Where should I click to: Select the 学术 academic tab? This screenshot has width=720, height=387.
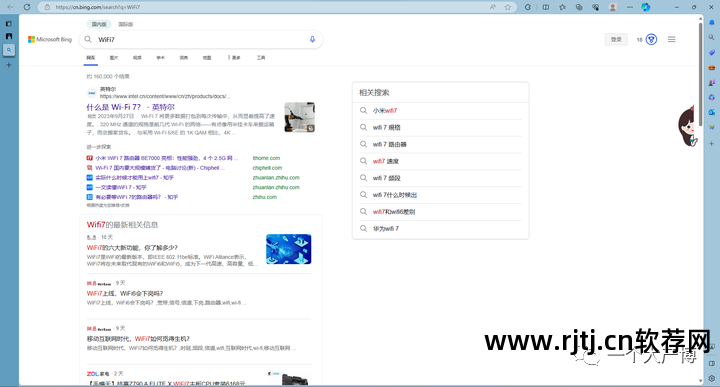[160, 58]
